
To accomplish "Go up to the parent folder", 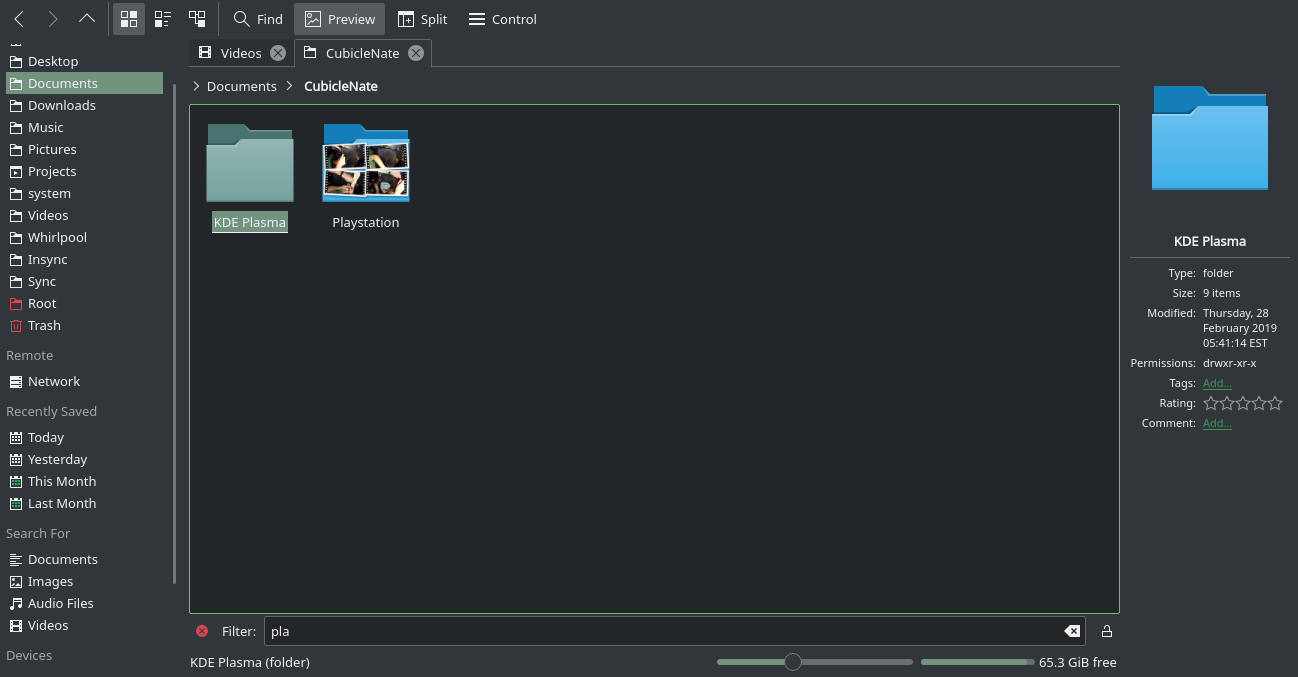I will (88, 18).
